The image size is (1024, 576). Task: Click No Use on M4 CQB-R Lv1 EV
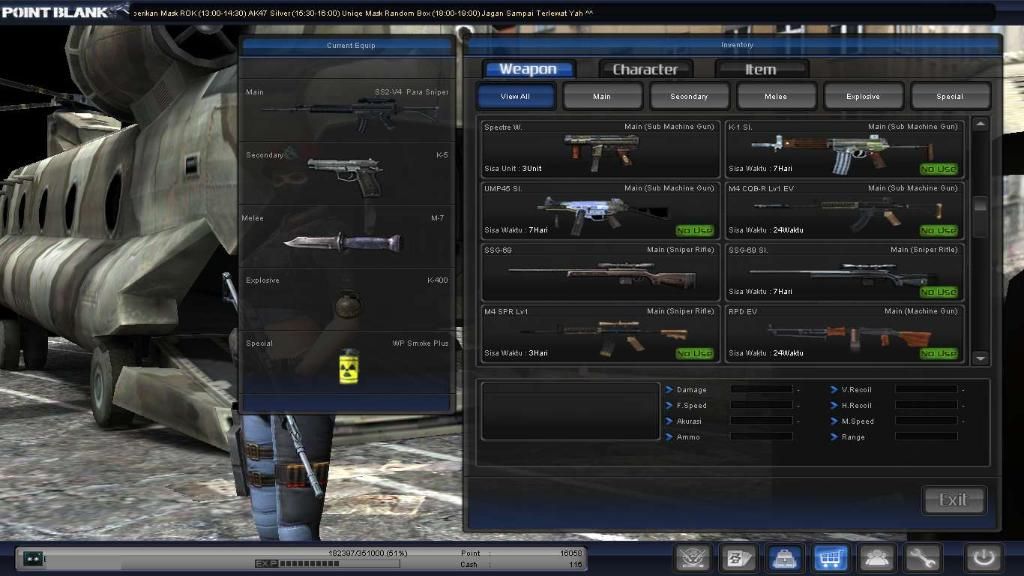point(938,231)
